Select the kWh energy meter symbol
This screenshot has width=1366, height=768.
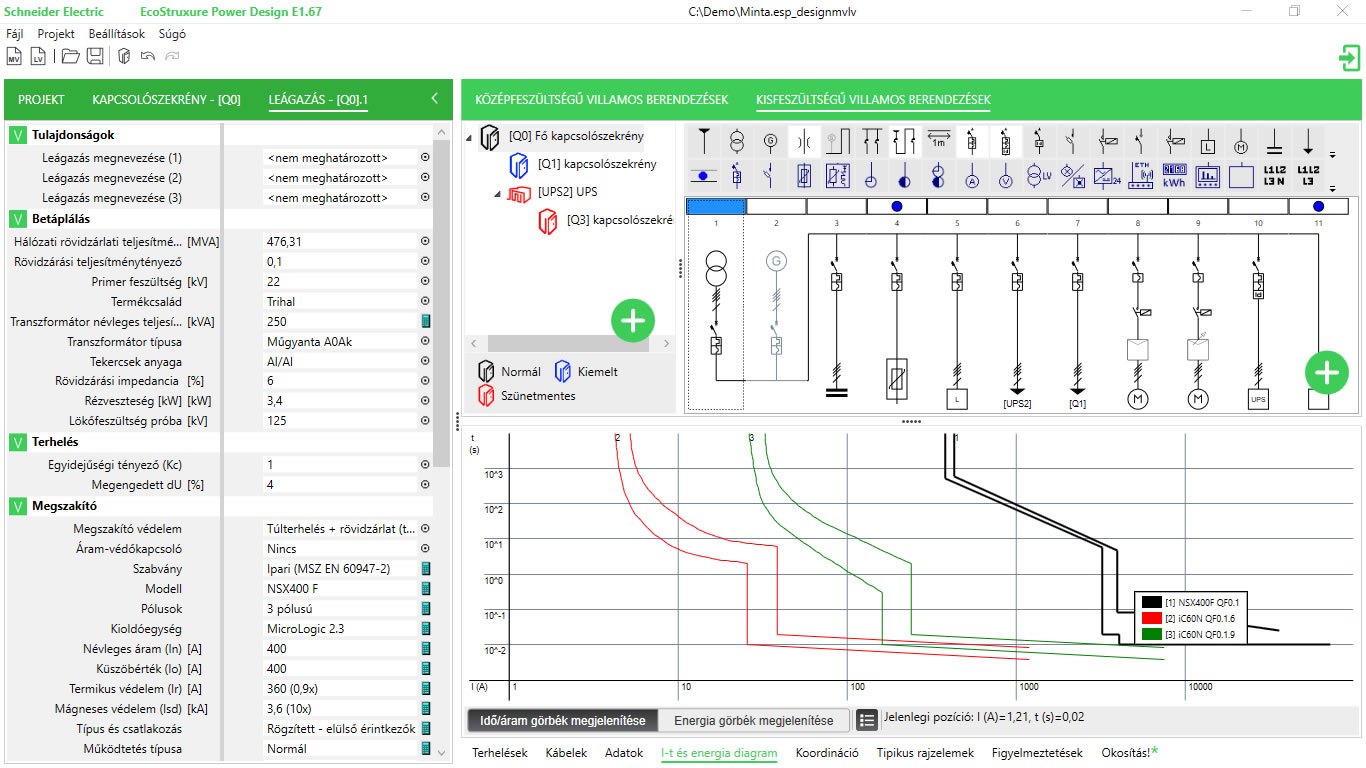coord(1173,176)
